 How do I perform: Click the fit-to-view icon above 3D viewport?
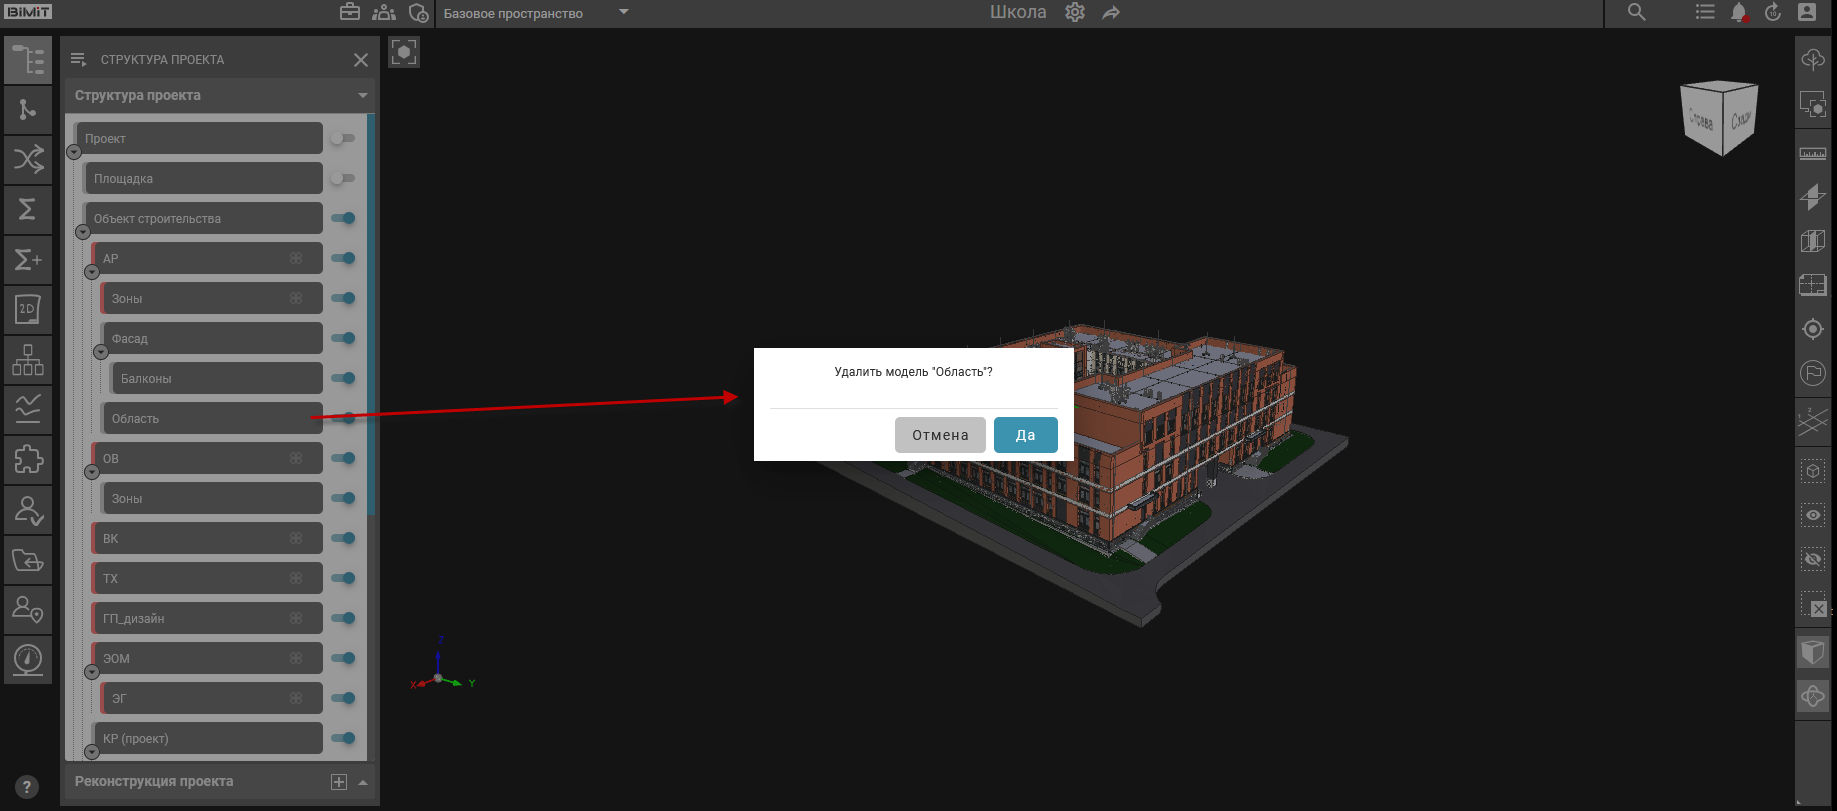click(x=404, y=52)
